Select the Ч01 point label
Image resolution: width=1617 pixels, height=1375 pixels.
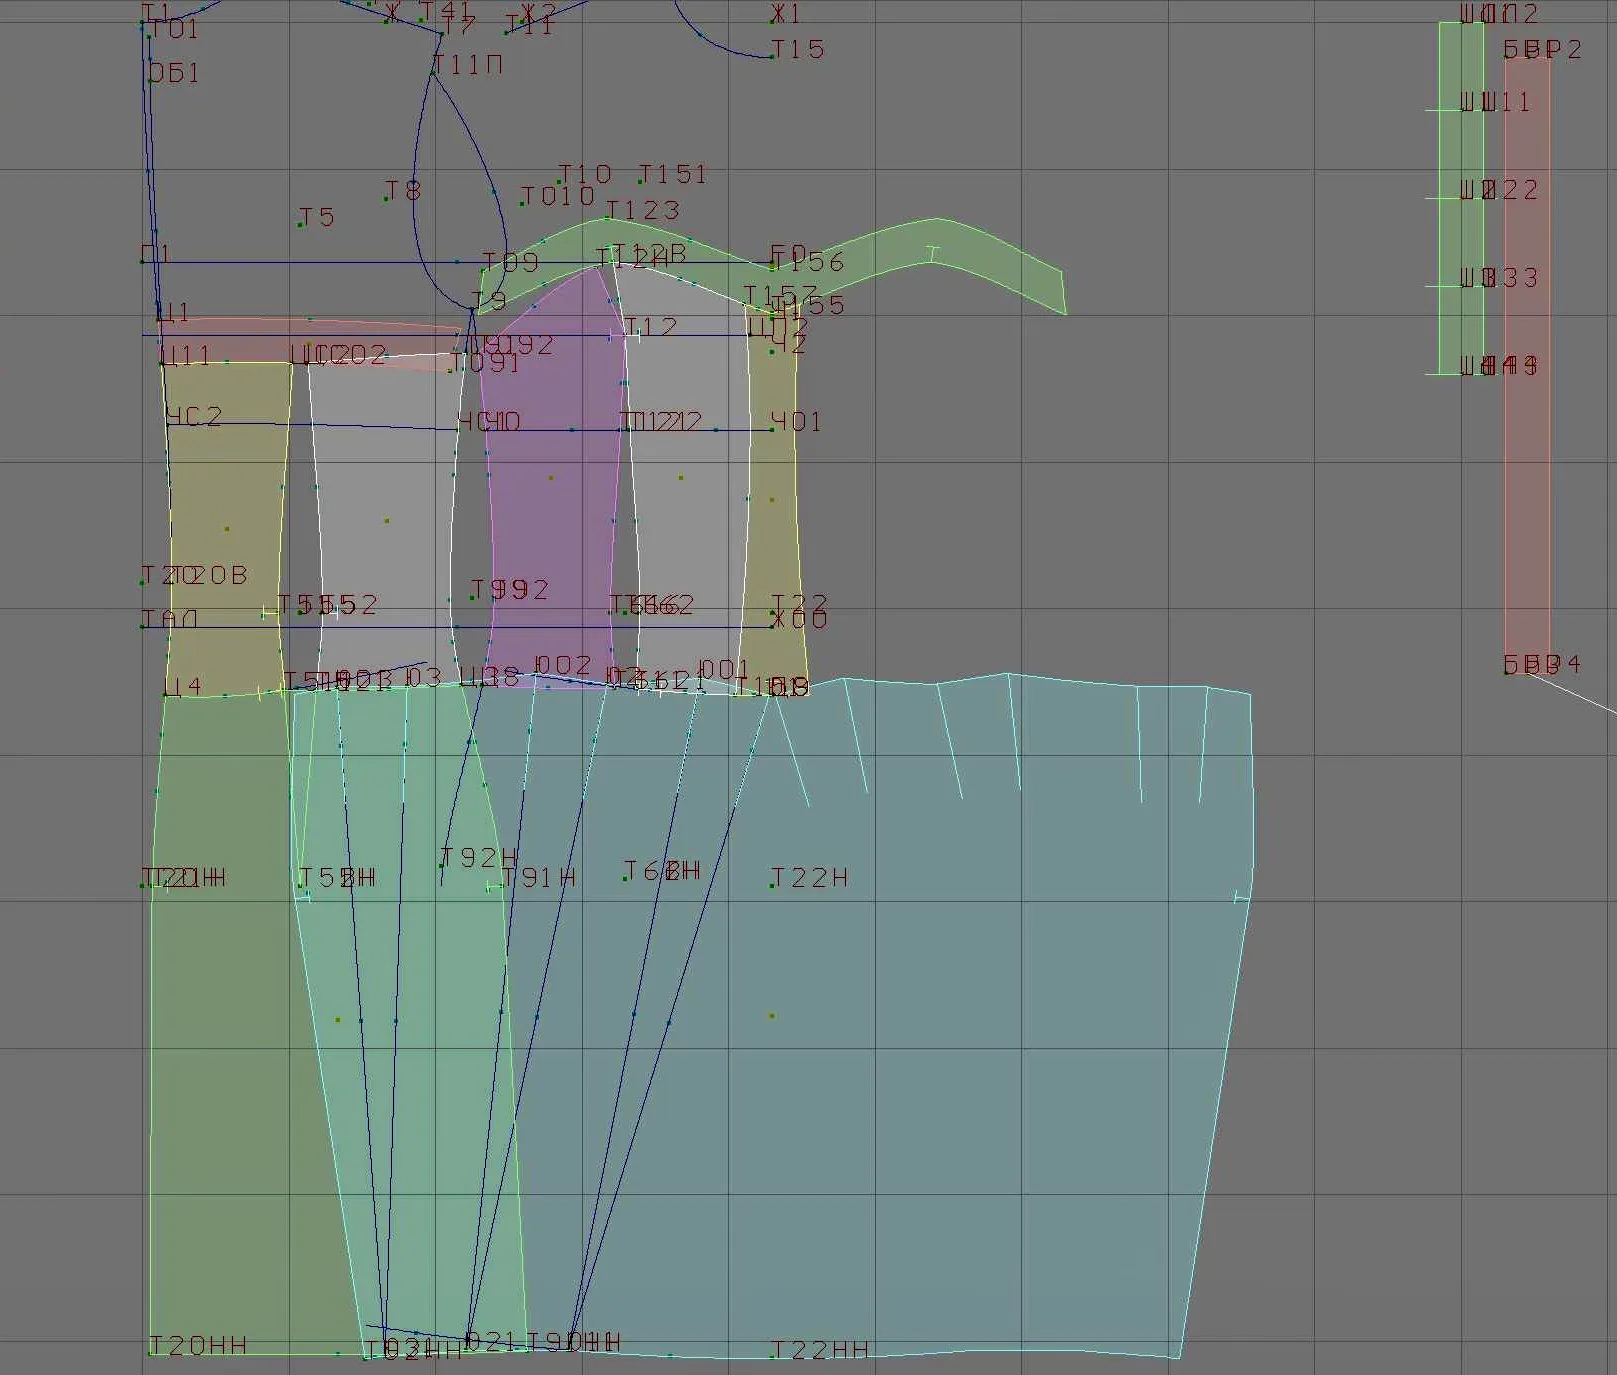click(797, 422)
